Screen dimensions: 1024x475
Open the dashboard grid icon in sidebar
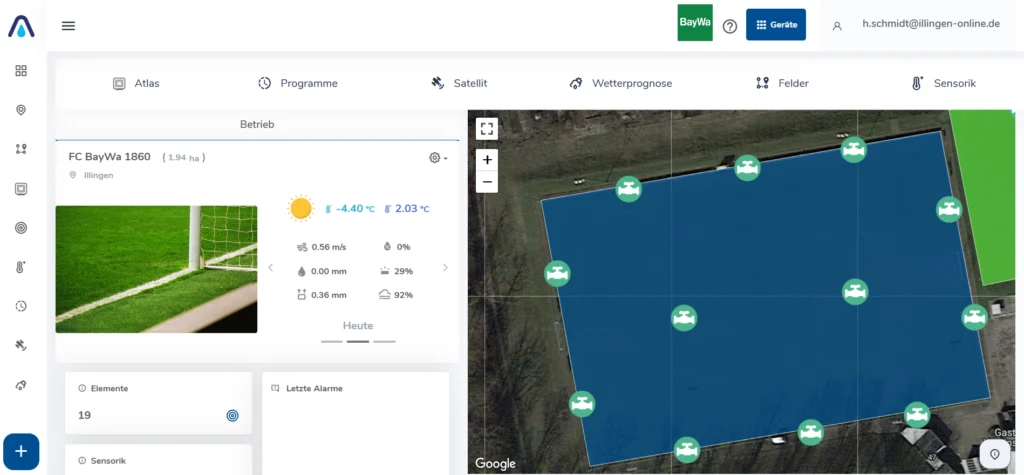click(21, 71)
